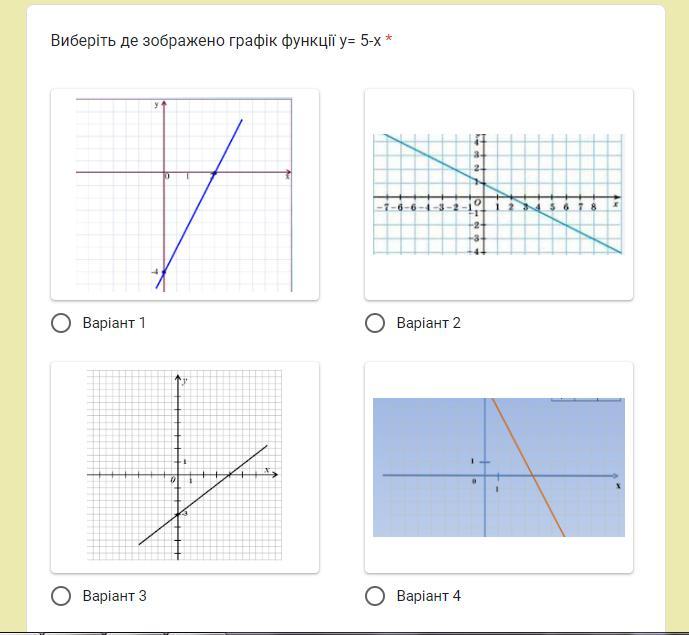Viewport: 689px width, 635px height.
Task: Click the blue line's x-axis intercept dot
Action: tap(214, 173)
